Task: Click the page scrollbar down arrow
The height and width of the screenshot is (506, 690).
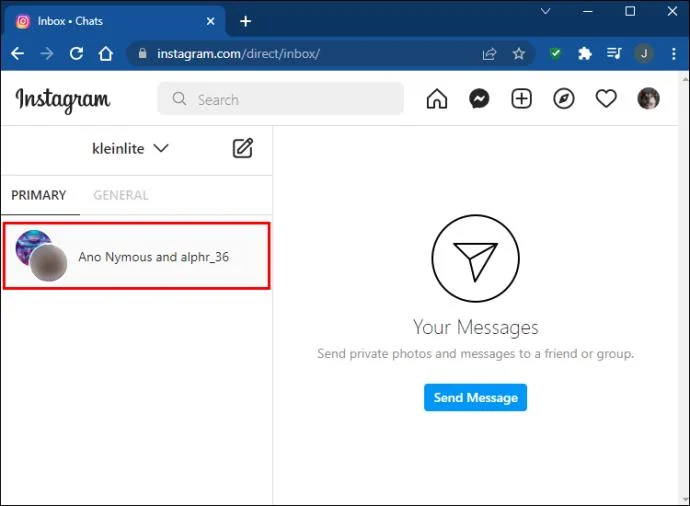Action: (685, 499)
